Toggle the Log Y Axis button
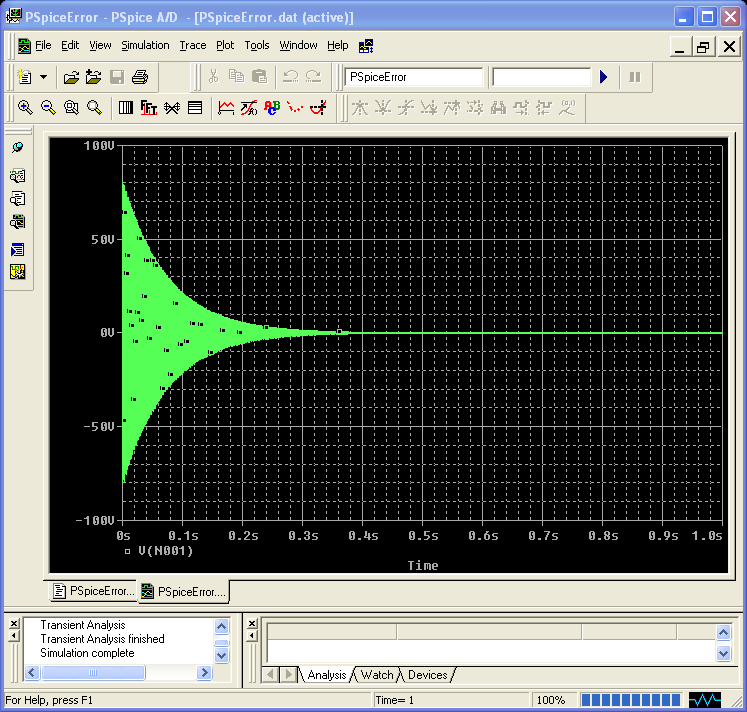The width and height of the screenshot is (747, 712). point(195,108)
